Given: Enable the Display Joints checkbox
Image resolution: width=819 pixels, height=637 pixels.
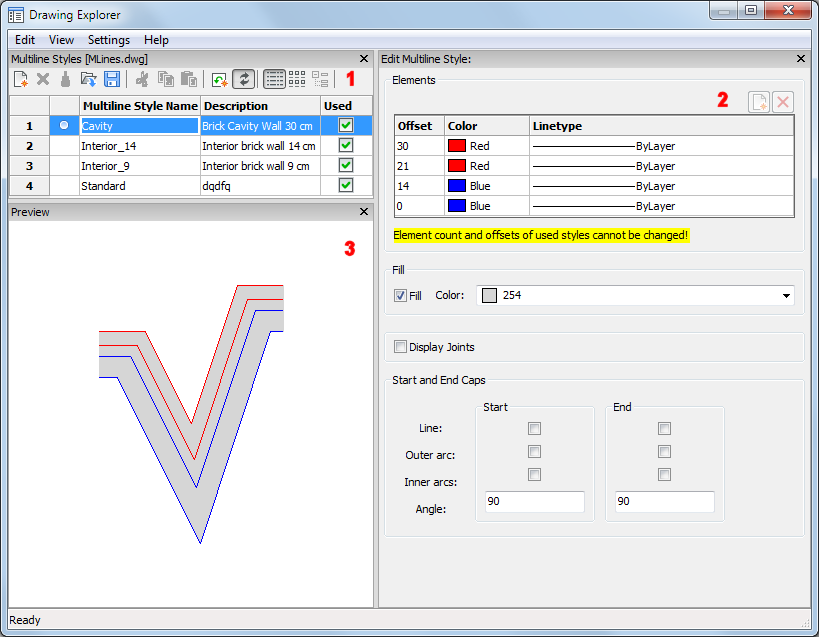Looking at the screenshot, I should coord(401,347).
